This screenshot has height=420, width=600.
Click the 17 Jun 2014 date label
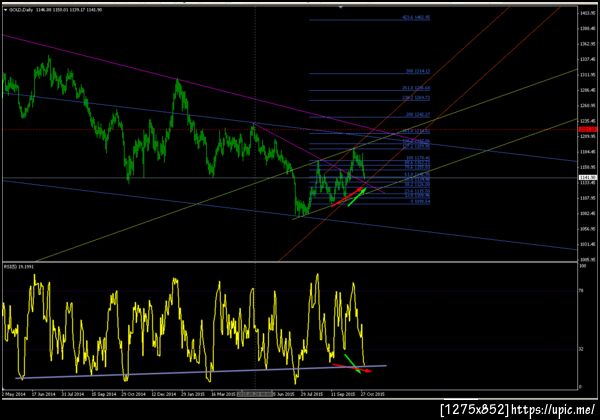click(43, 394)
